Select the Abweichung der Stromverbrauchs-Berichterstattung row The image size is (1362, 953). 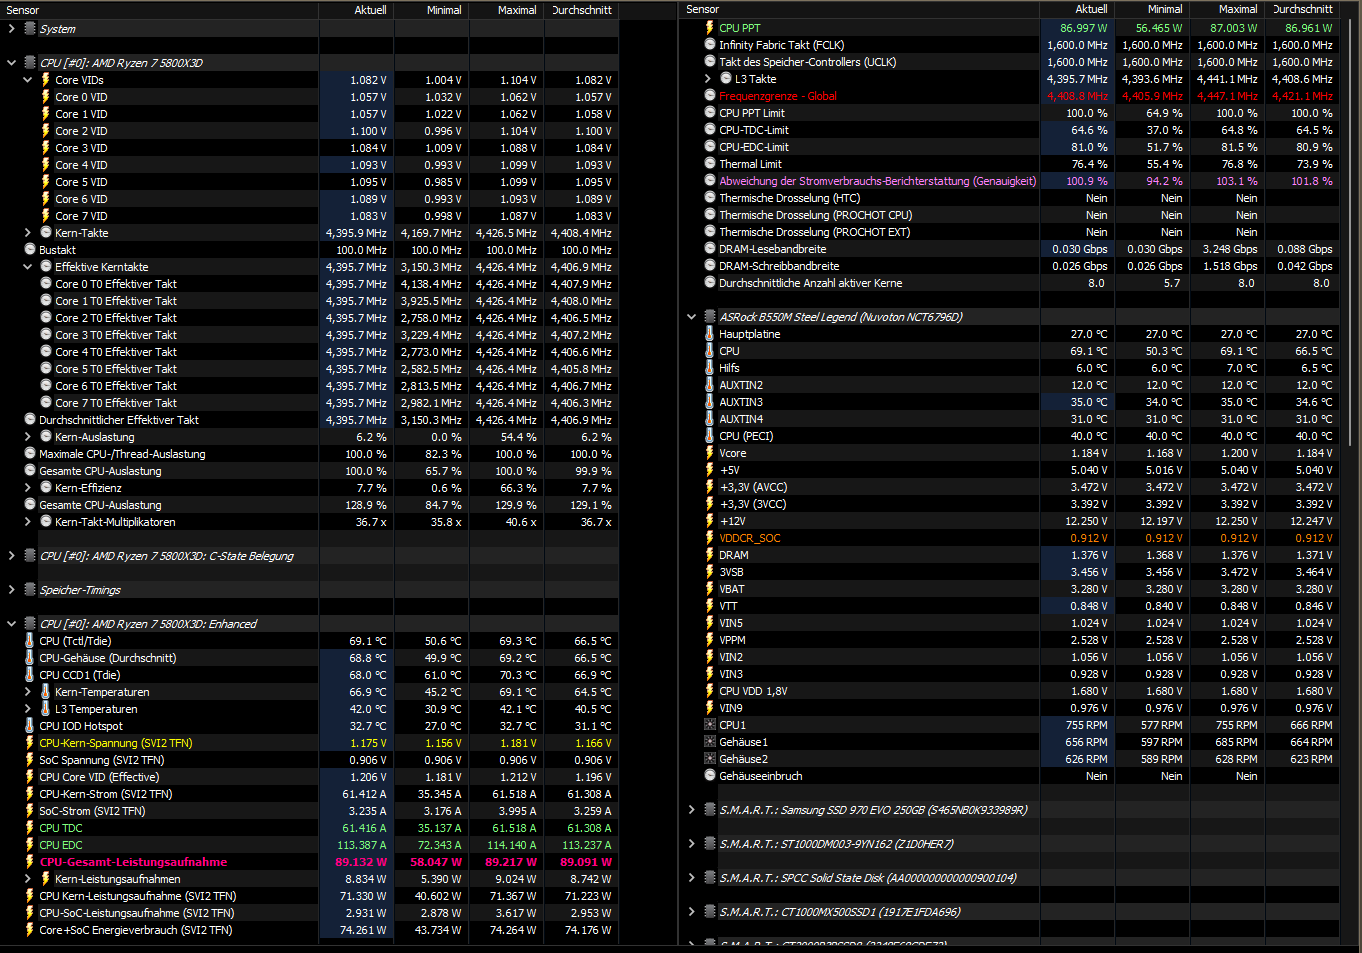[x=1010, y=181]
